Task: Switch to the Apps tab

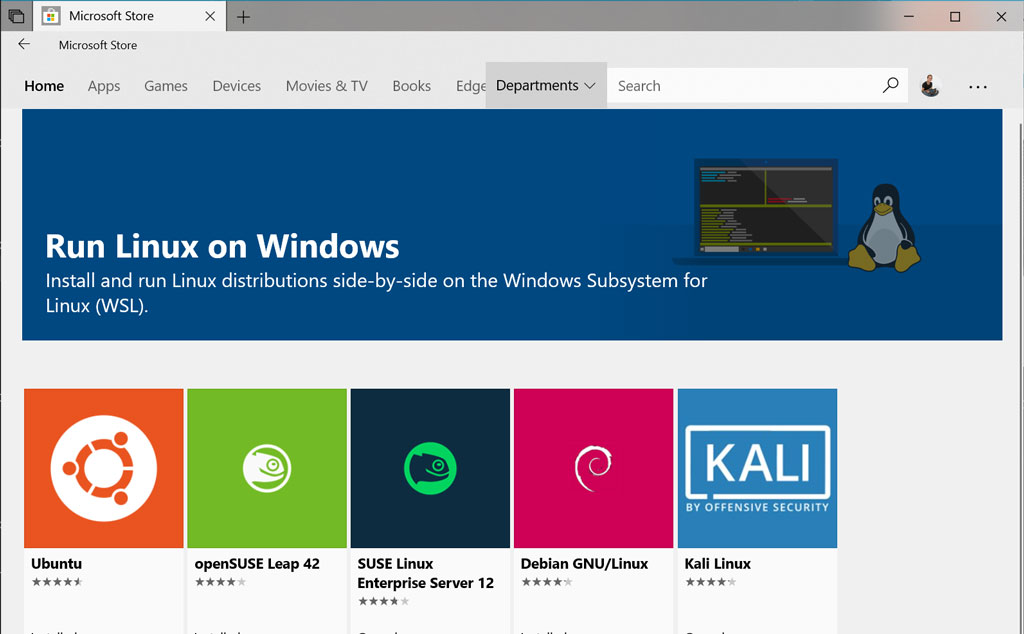Action: pos(104,86)
